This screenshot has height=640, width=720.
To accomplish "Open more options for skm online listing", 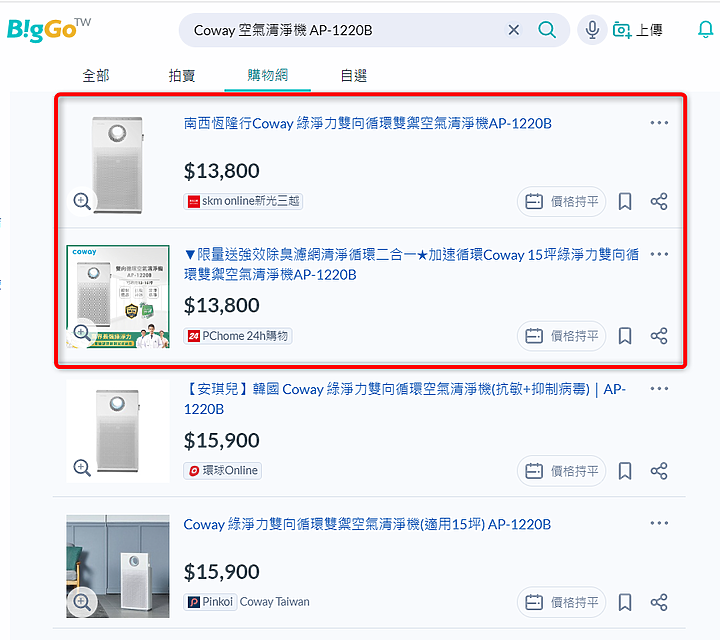I will [659, 123].
